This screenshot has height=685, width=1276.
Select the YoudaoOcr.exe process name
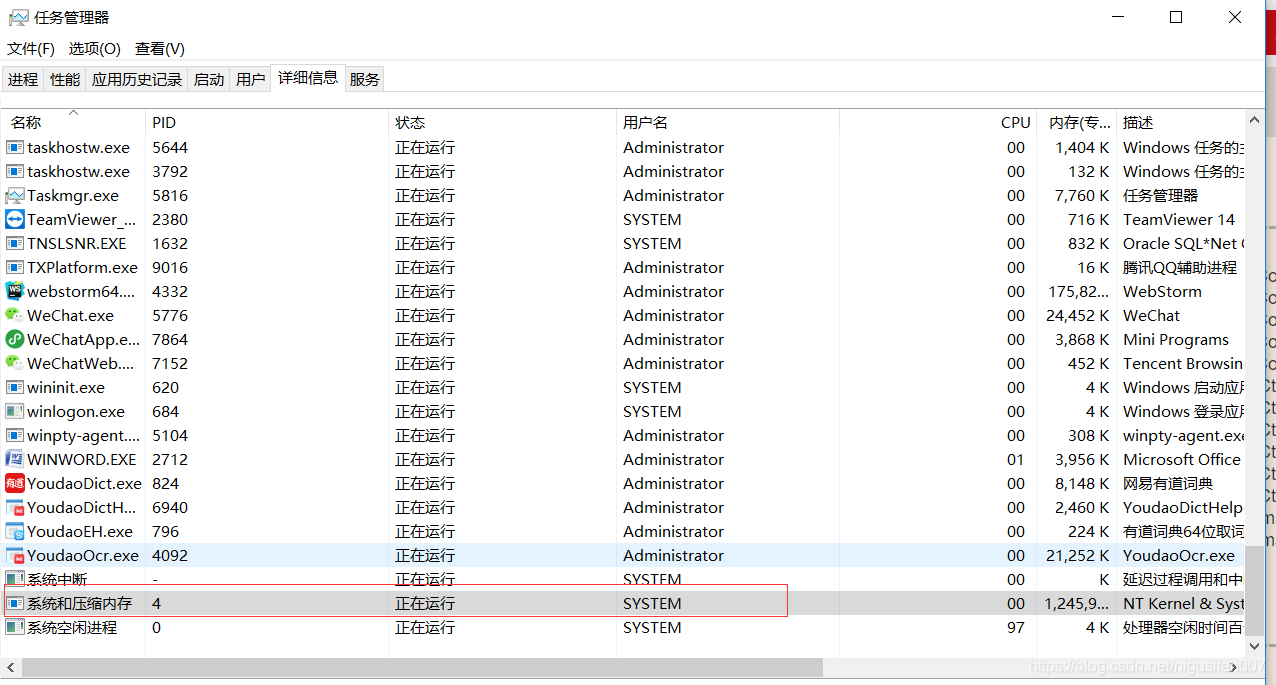pyautogui.click(x=83, y=555)
